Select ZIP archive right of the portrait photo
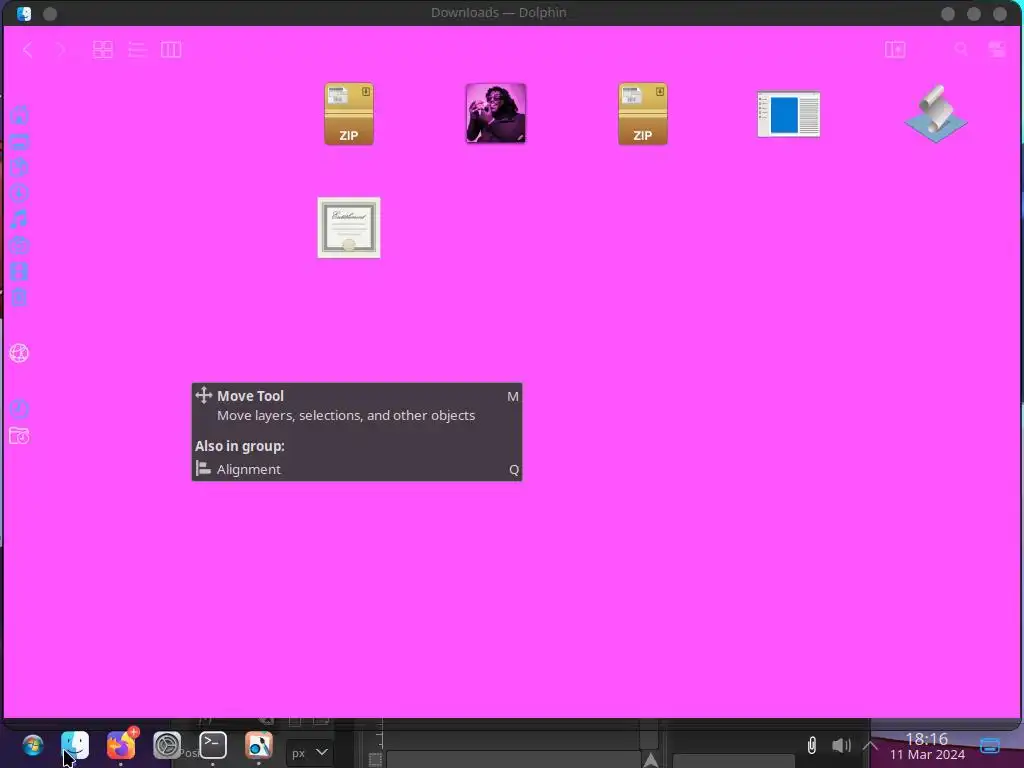The image size is (1024, 768). [643, 114]
